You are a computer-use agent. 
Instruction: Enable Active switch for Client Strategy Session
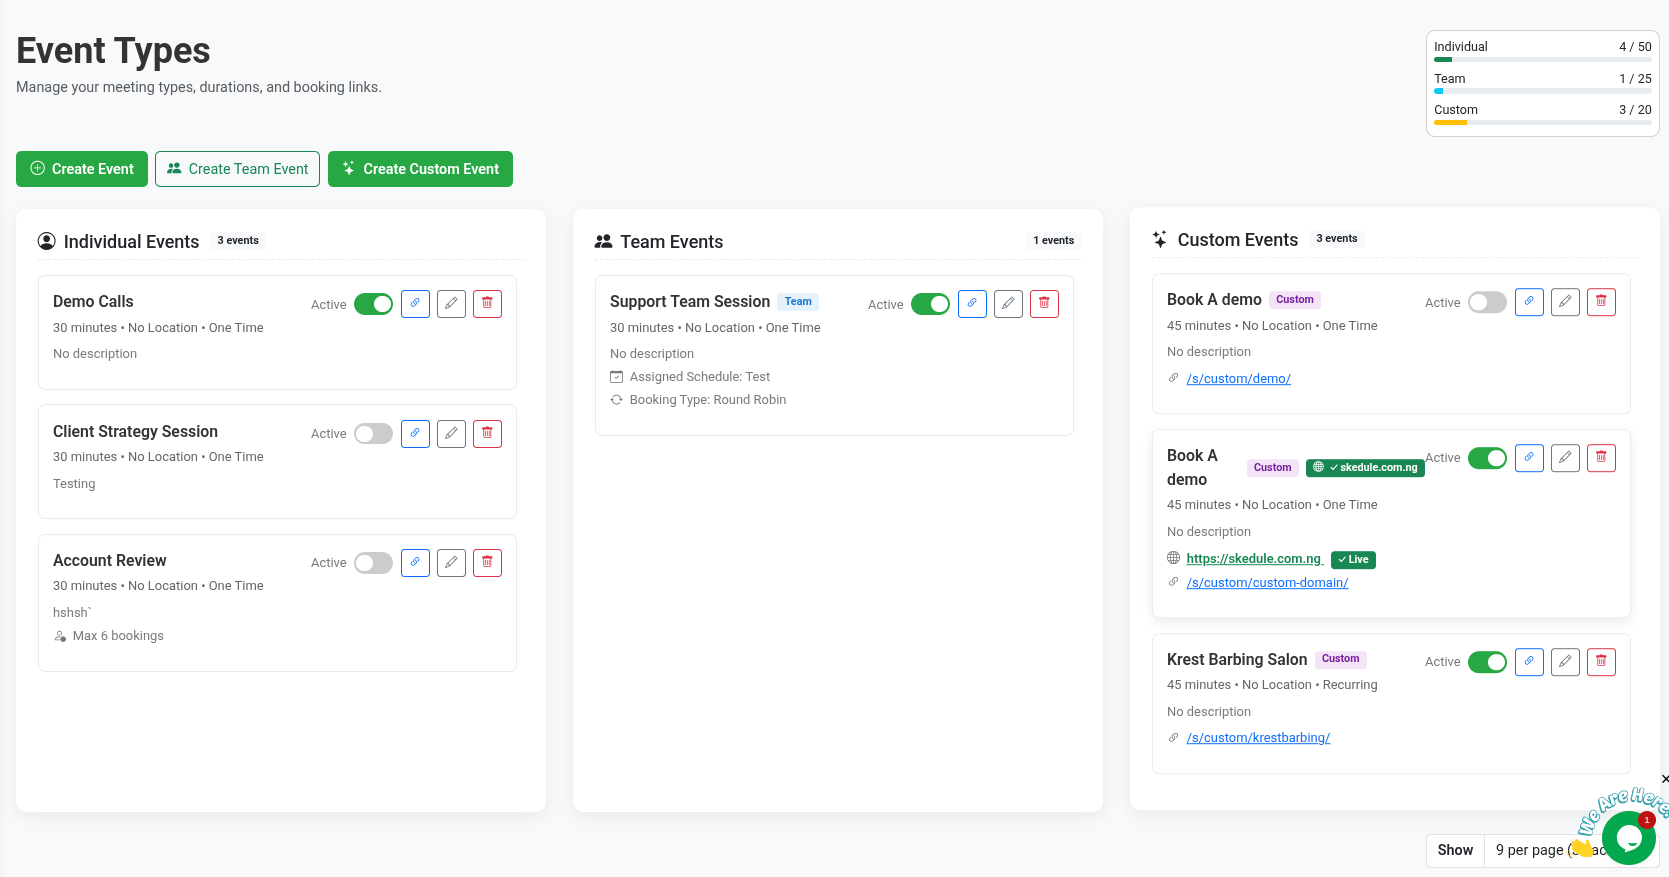coord(373,434)
